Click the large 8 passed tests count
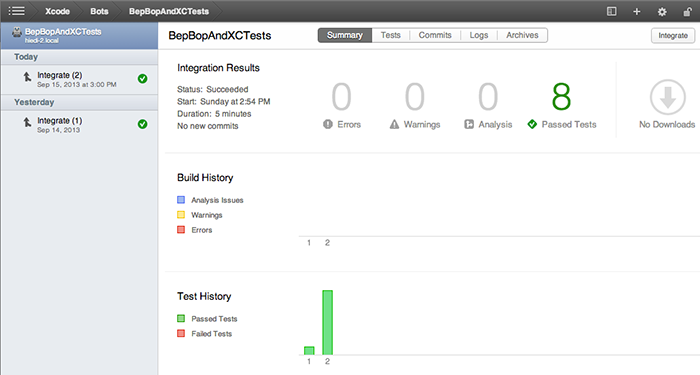The width and height of the screenshot is (700, 375). [561, 97]
